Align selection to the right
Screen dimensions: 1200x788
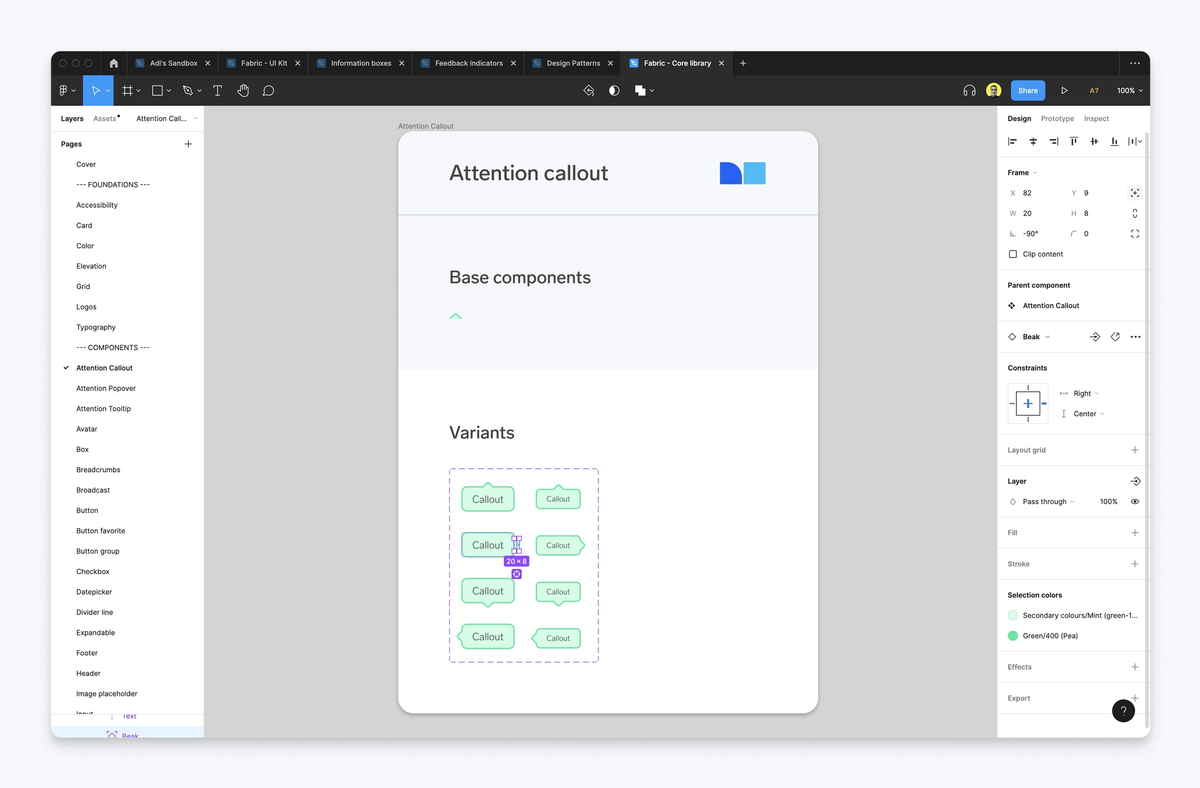[x=1053, y=142]
